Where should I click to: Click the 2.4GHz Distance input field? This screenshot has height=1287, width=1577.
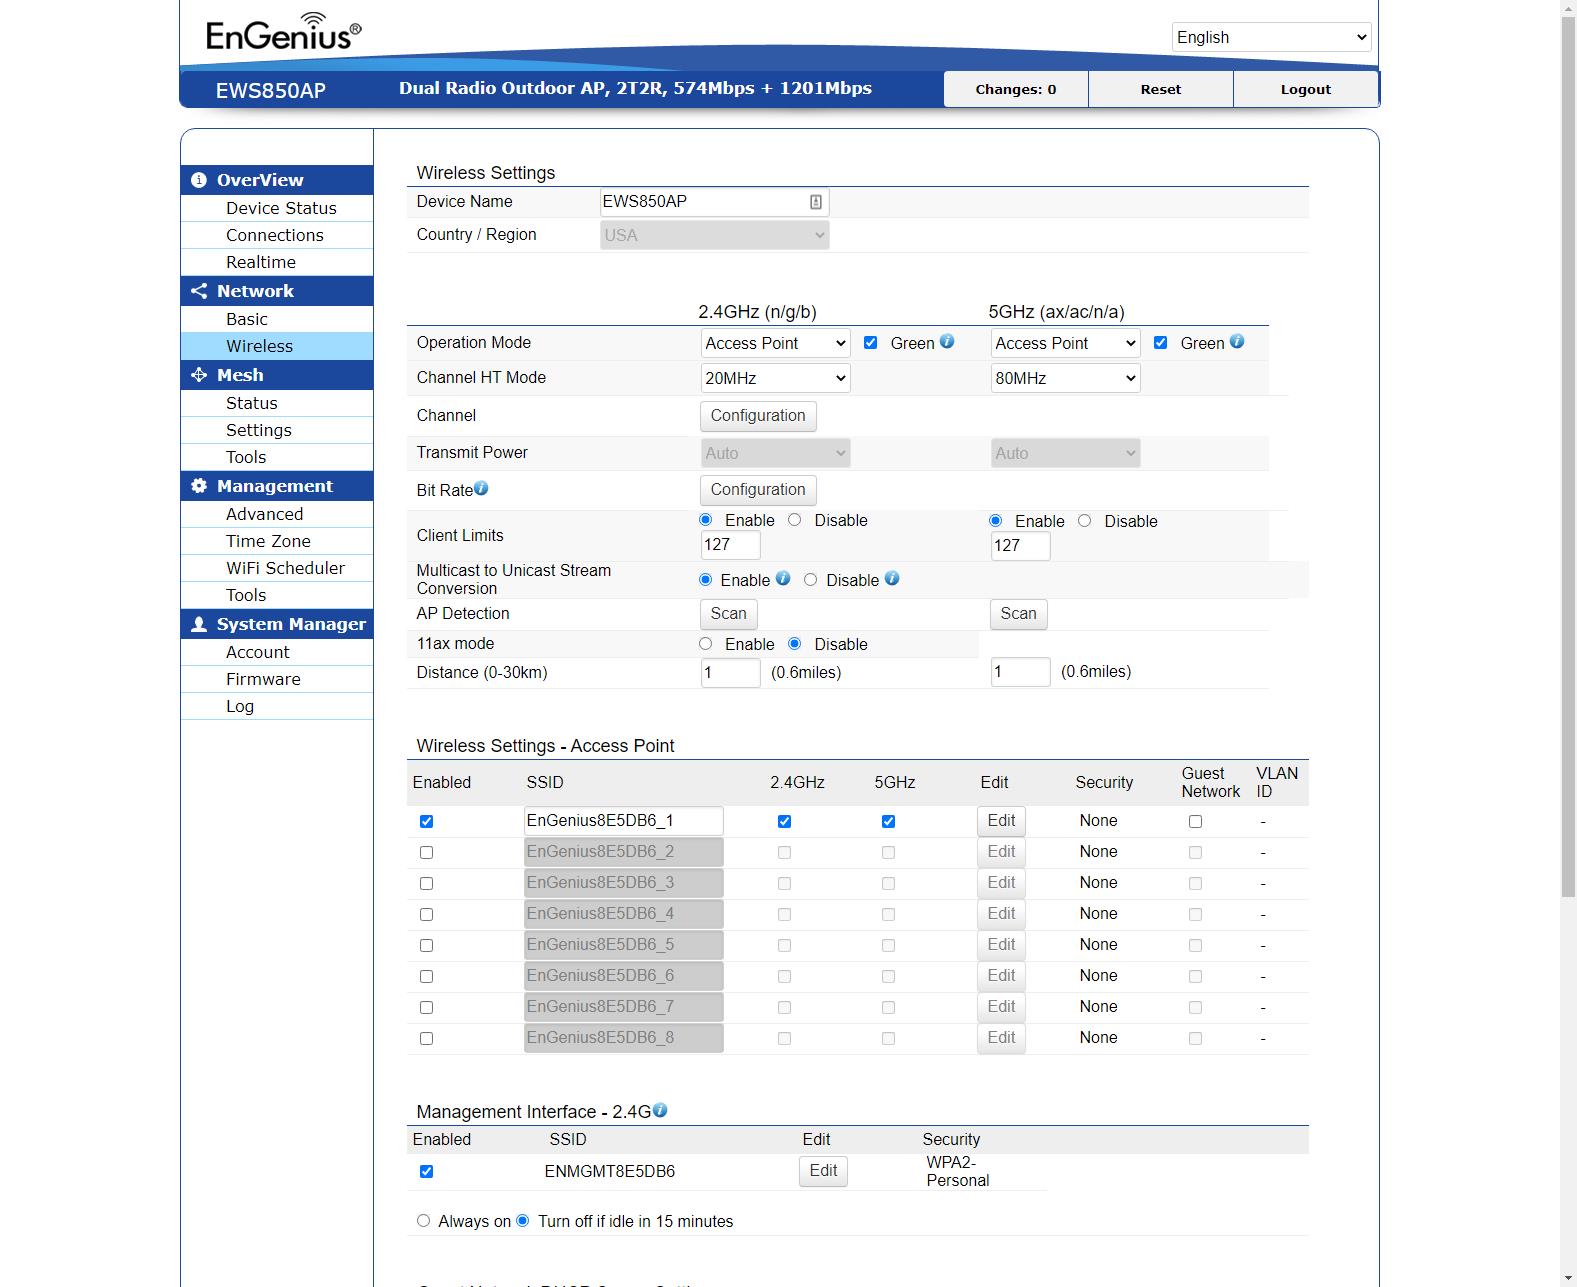730,672
